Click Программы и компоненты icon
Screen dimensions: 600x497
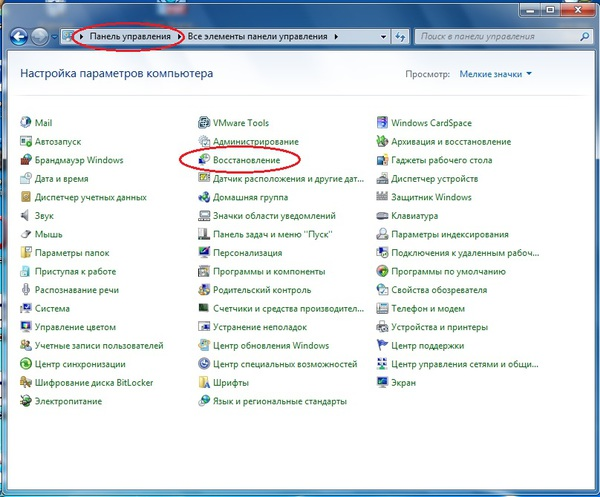pos(204,271)
